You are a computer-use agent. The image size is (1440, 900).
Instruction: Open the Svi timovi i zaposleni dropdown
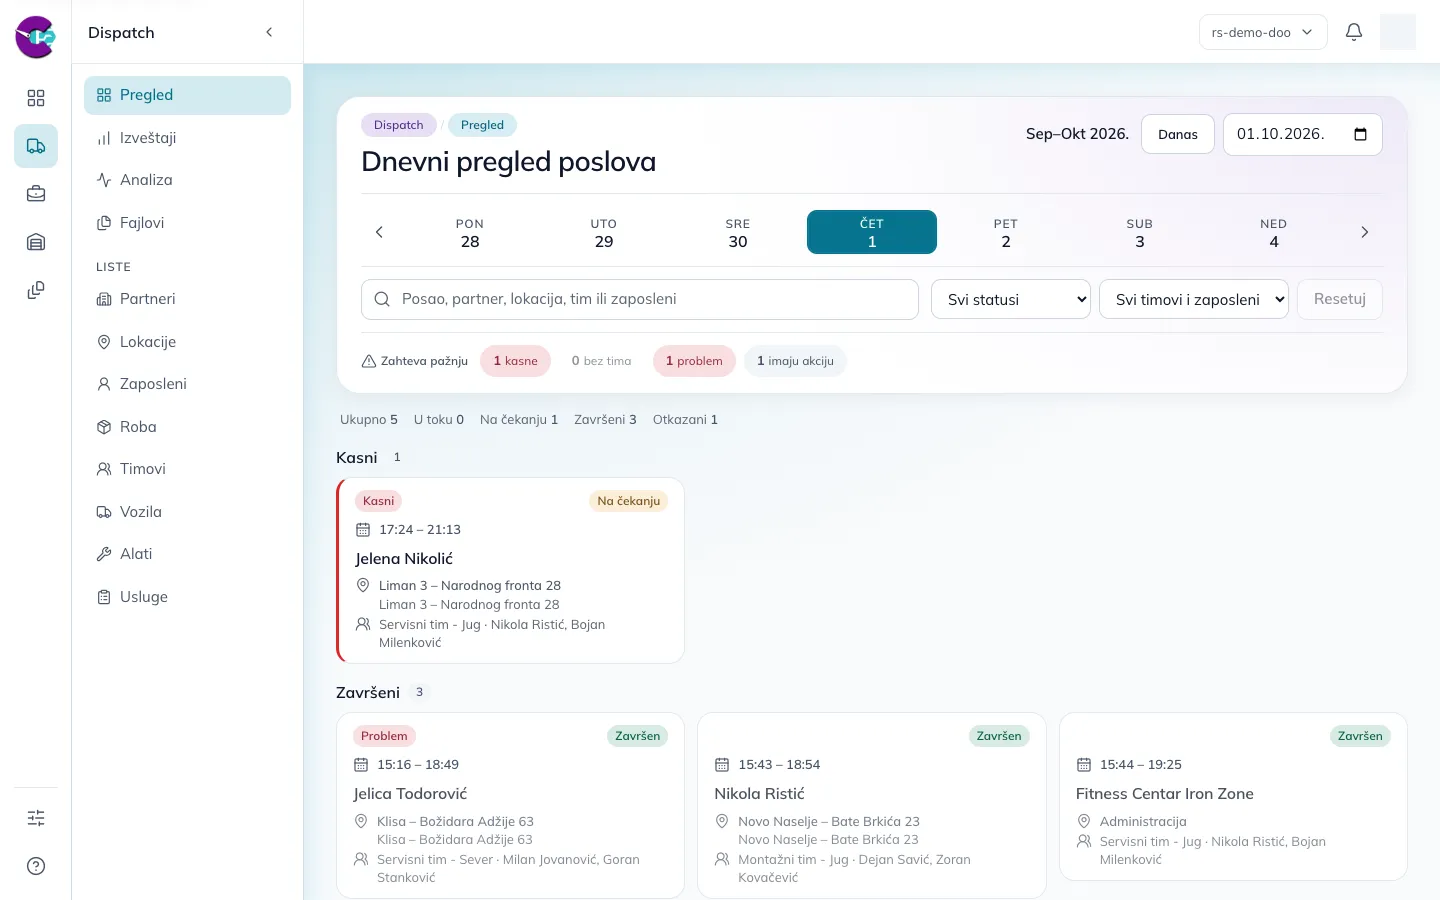[x=1194, y=299]
